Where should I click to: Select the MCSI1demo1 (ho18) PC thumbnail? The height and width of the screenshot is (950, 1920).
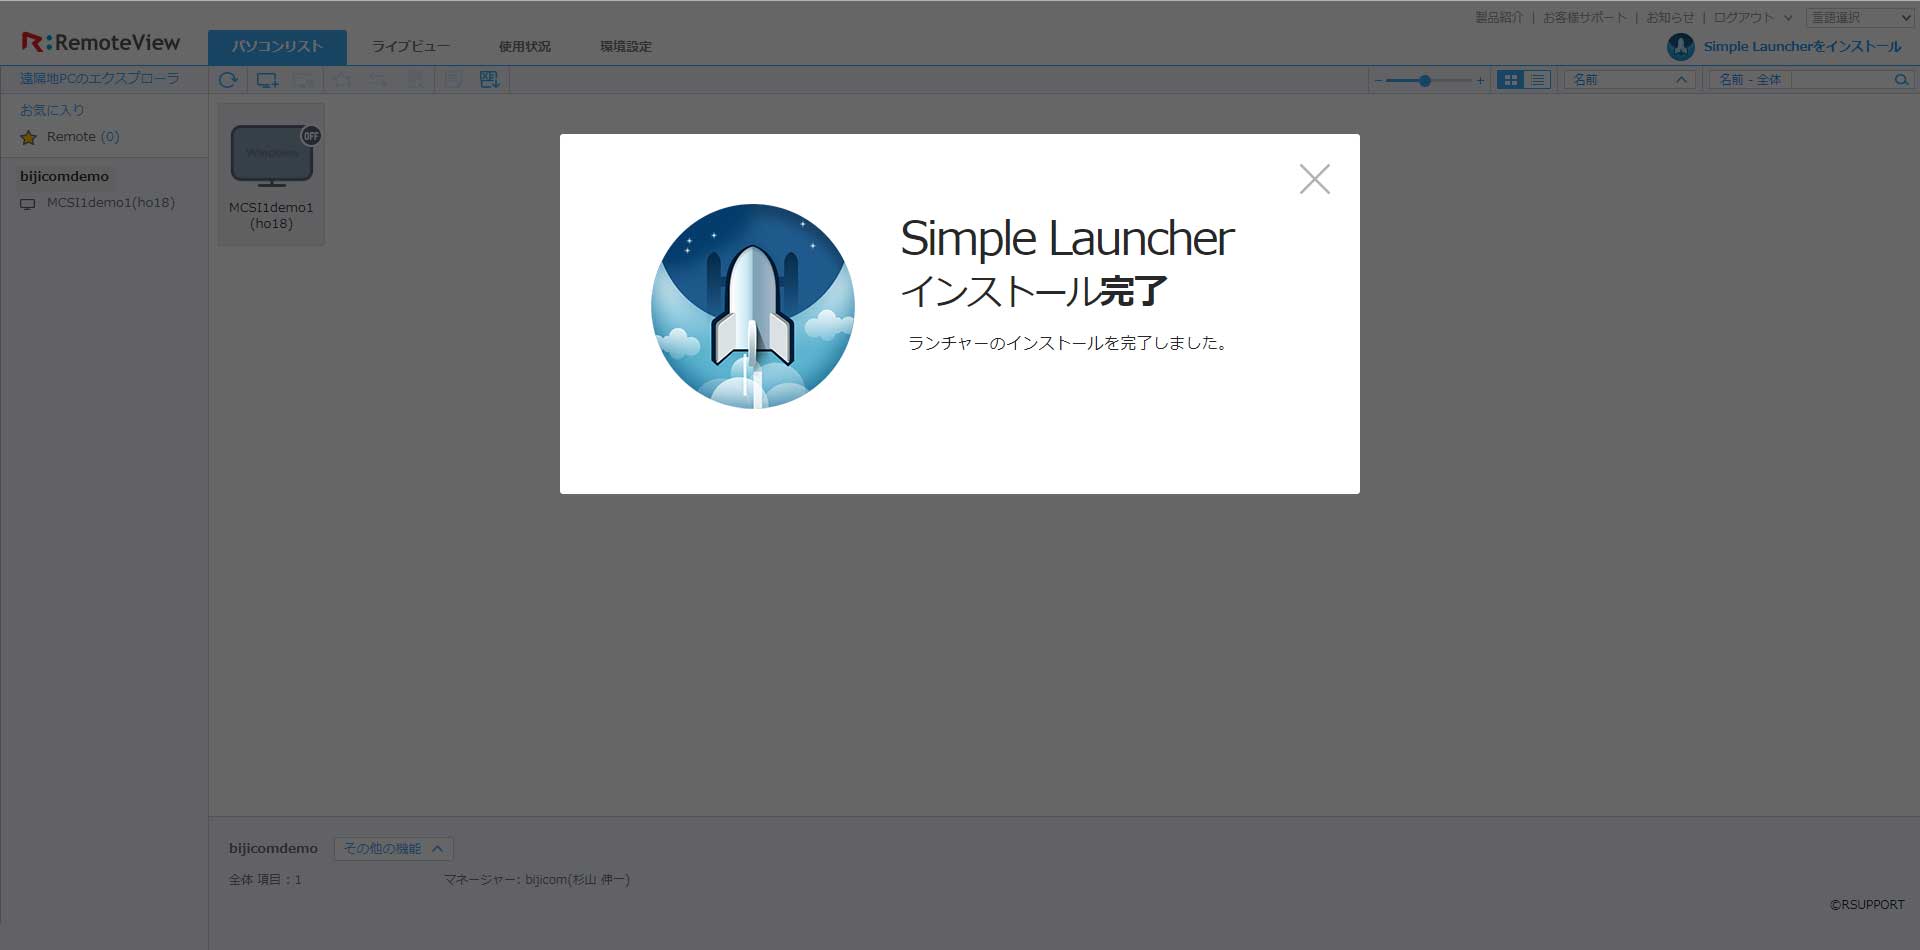(x=271, y=174)
